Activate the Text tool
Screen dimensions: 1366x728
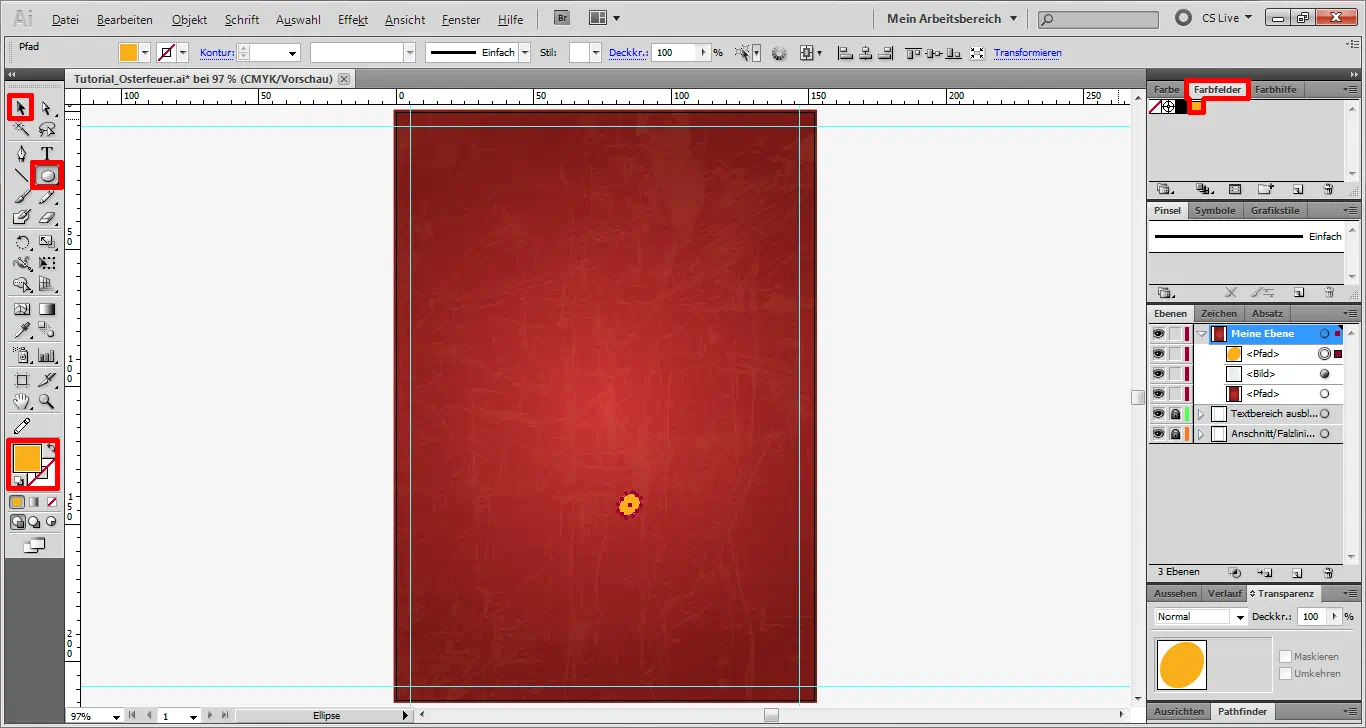tap(46, 149)
